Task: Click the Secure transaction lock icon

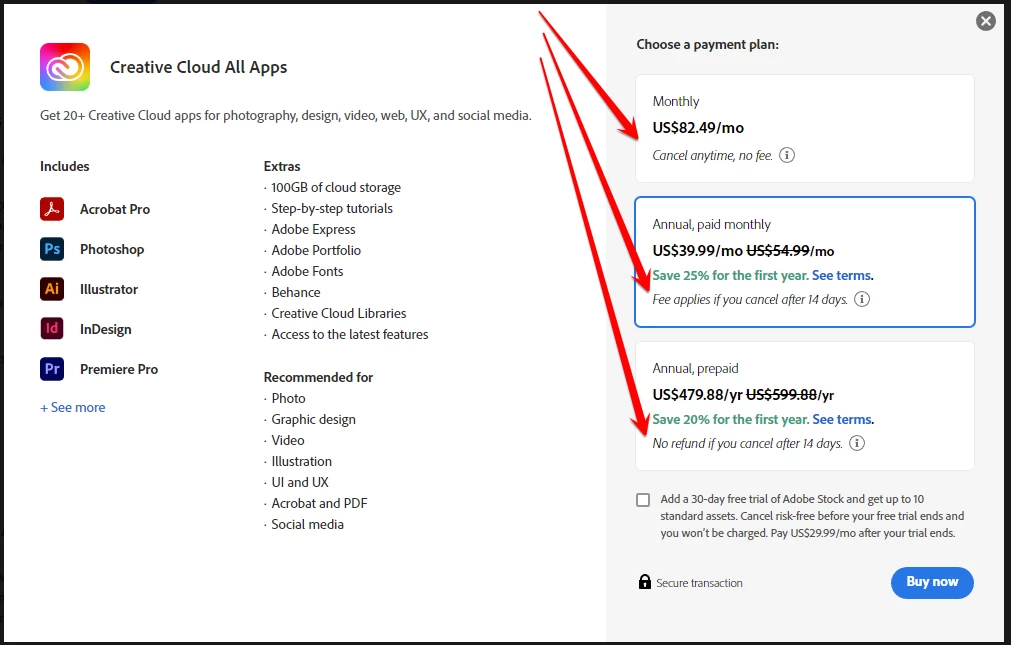Action: (645, 582)
